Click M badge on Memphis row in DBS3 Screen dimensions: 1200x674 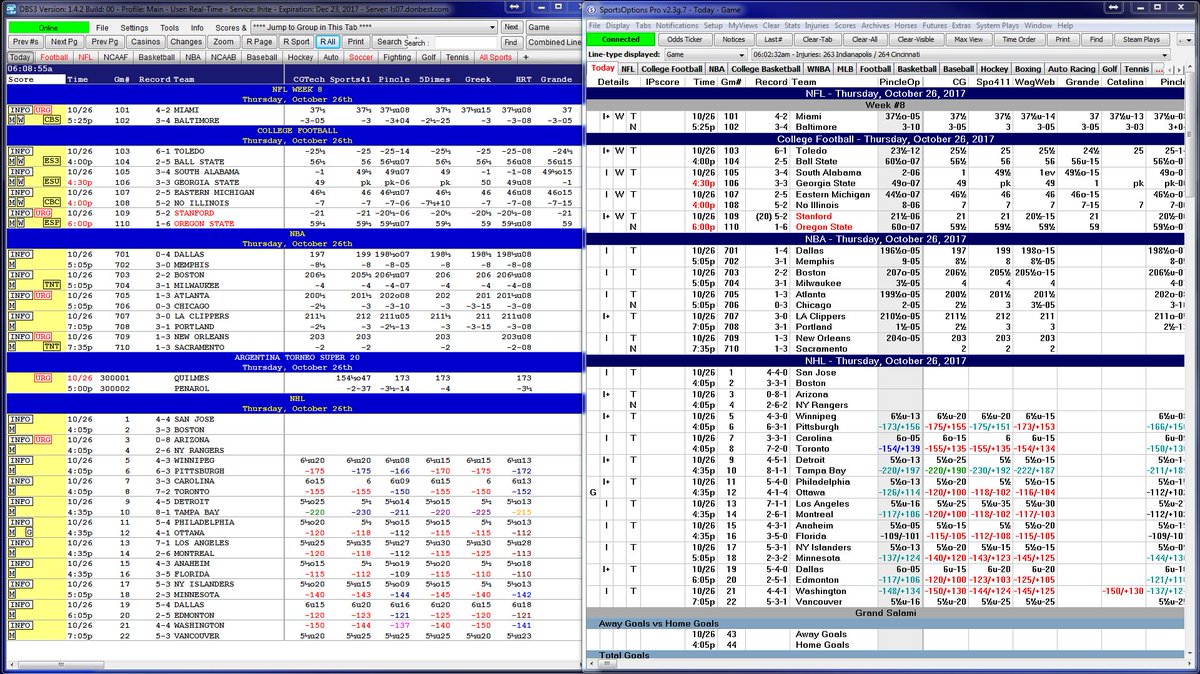coord(12,264)
